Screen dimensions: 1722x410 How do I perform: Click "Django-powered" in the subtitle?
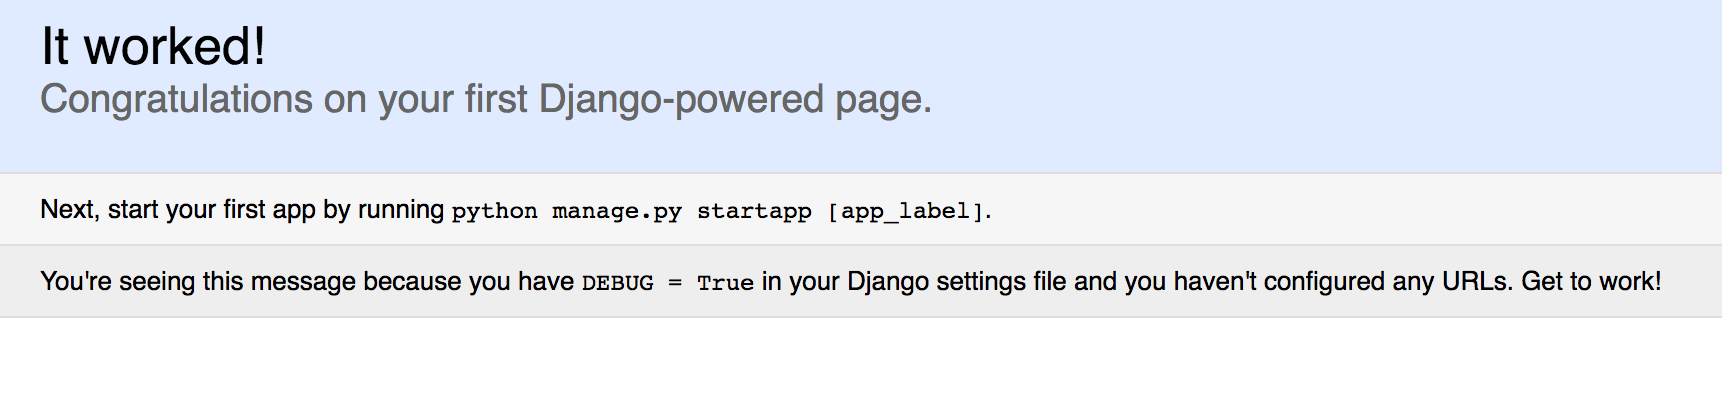(681, 100)
